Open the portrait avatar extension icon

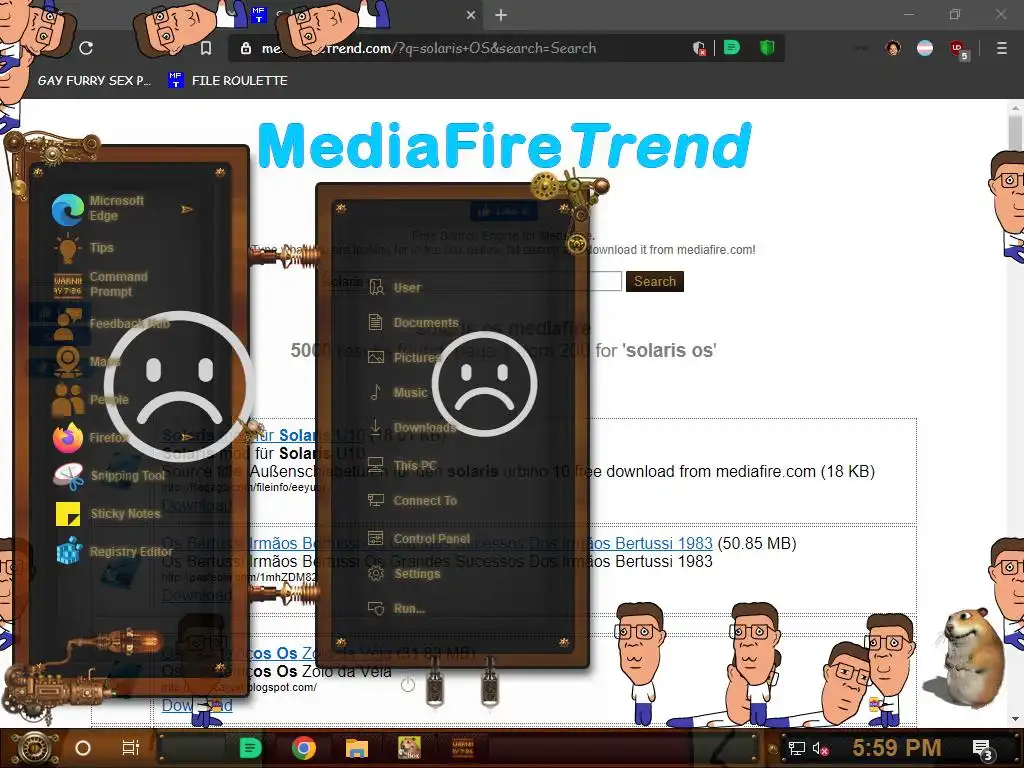tap(893, 48)
